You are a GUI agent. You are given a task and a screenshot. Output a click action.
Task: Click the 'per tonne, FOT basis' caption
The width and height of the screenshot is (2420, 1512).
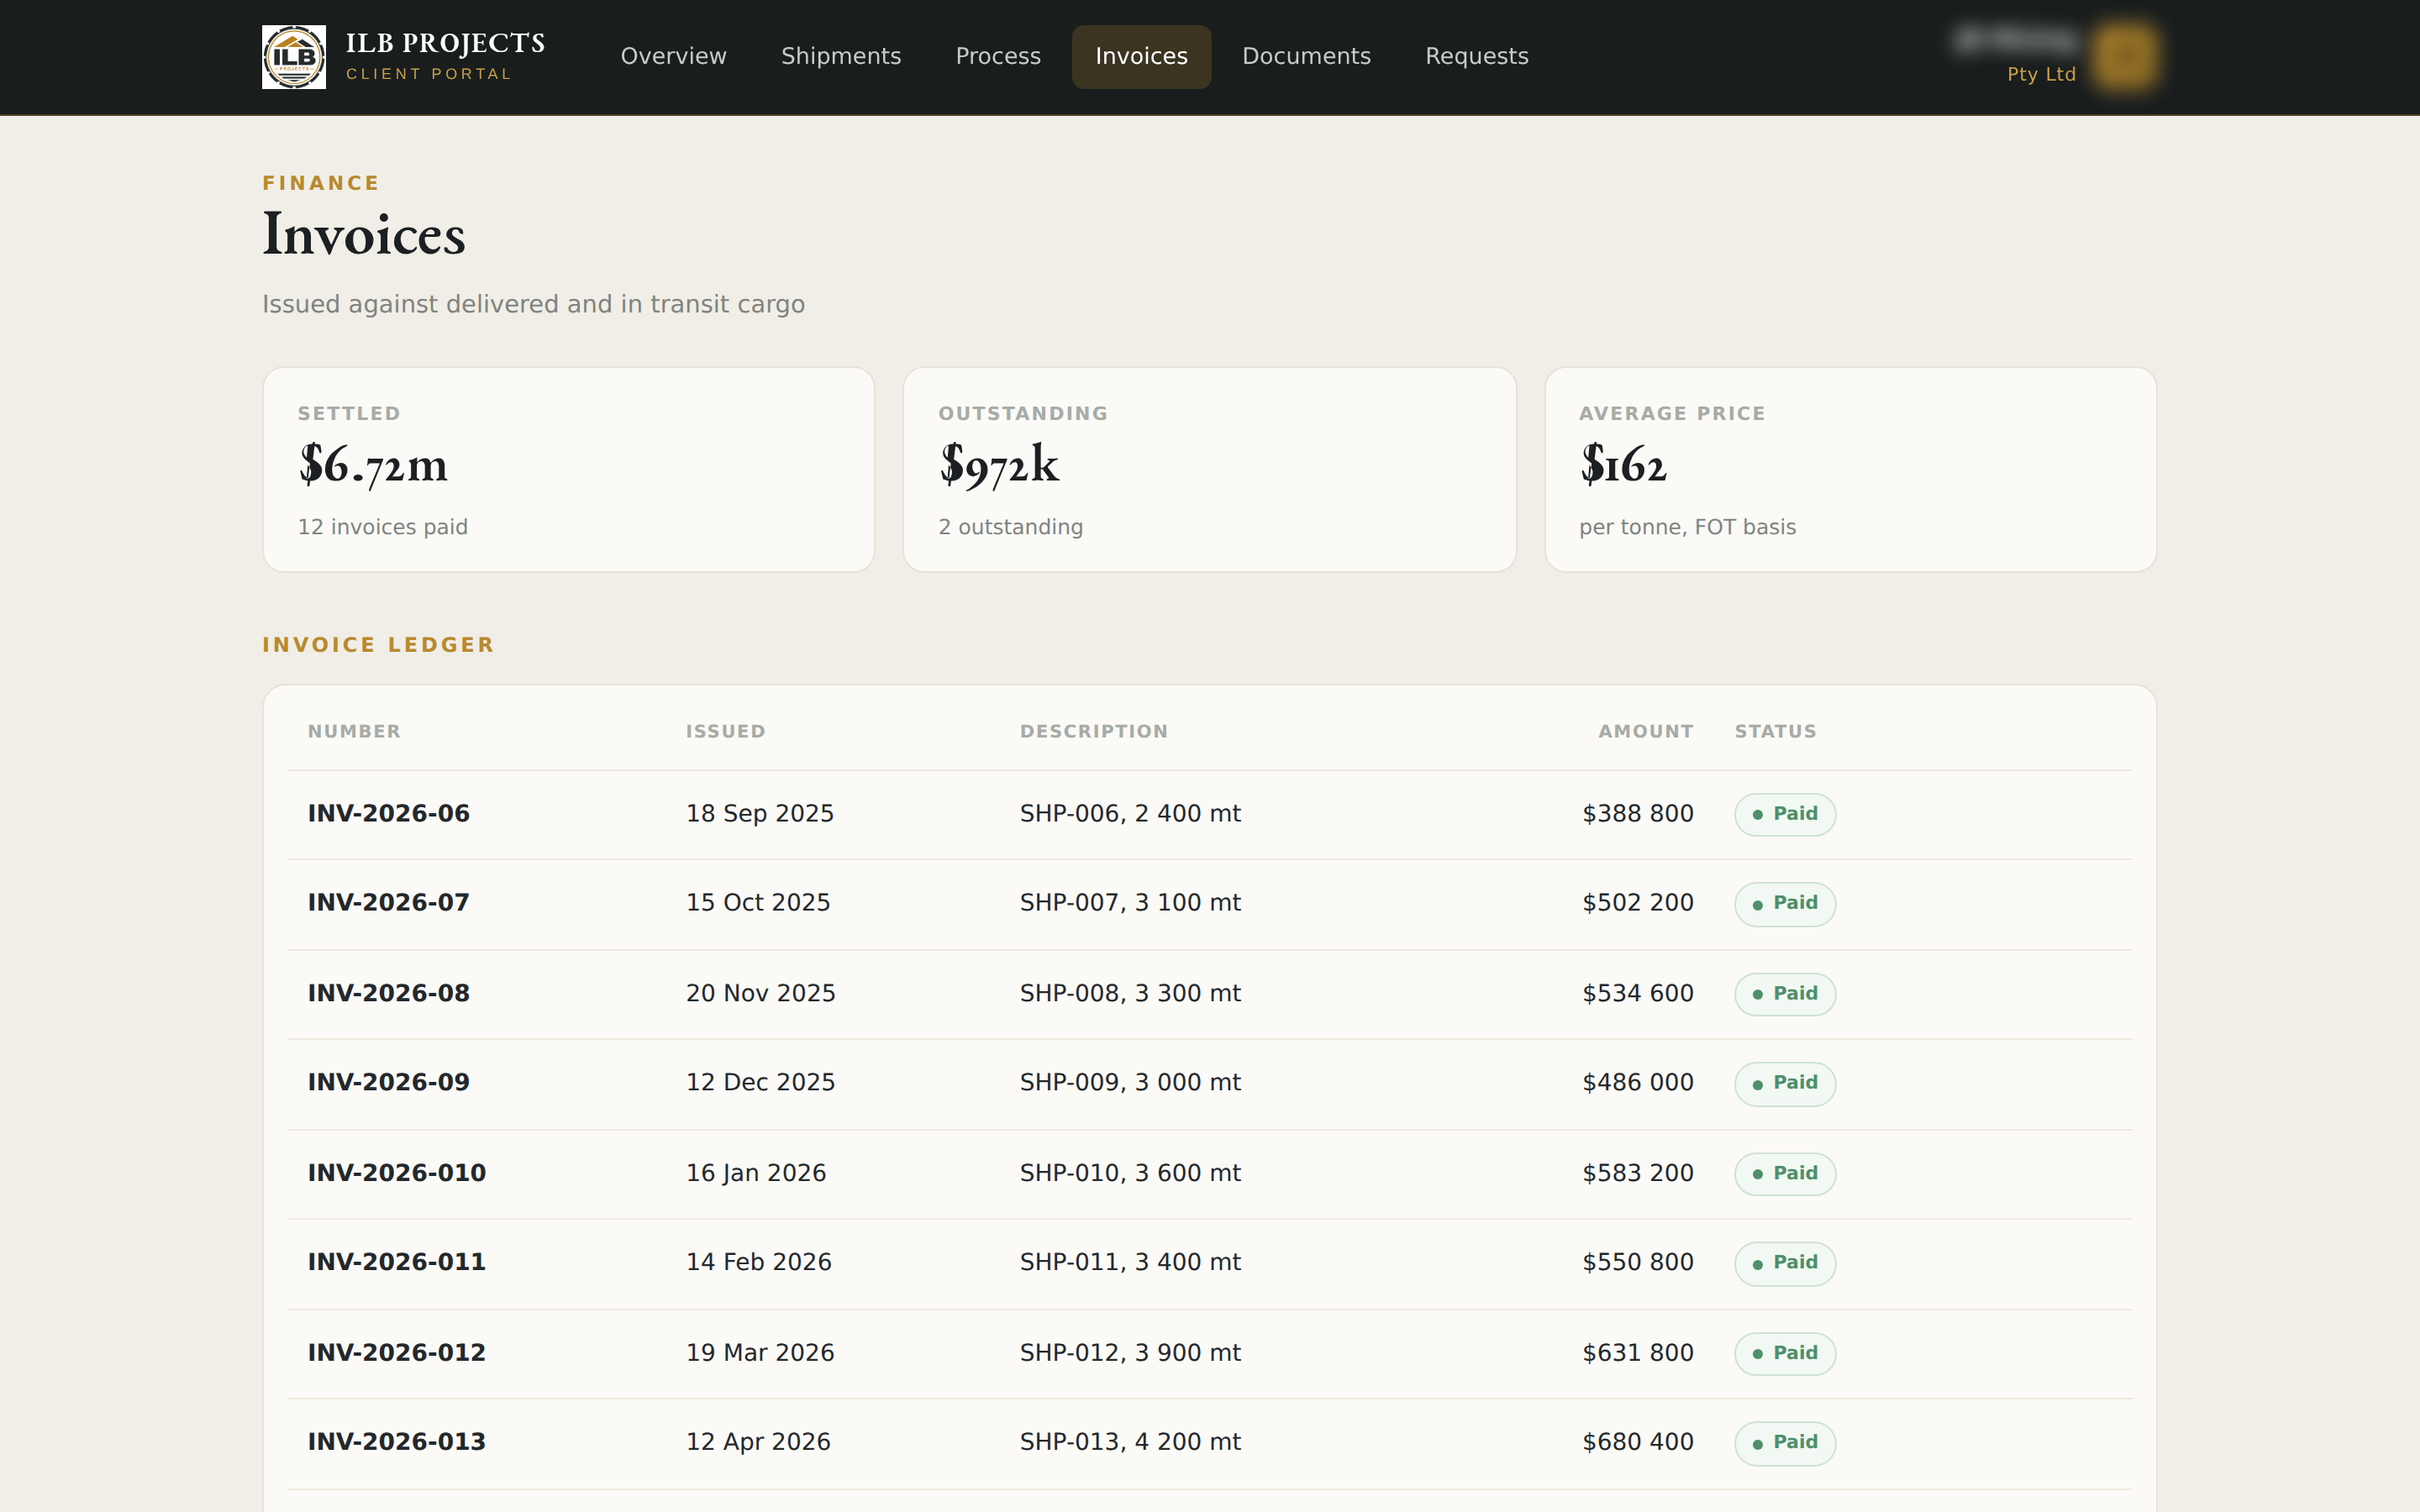[1687, 527]
